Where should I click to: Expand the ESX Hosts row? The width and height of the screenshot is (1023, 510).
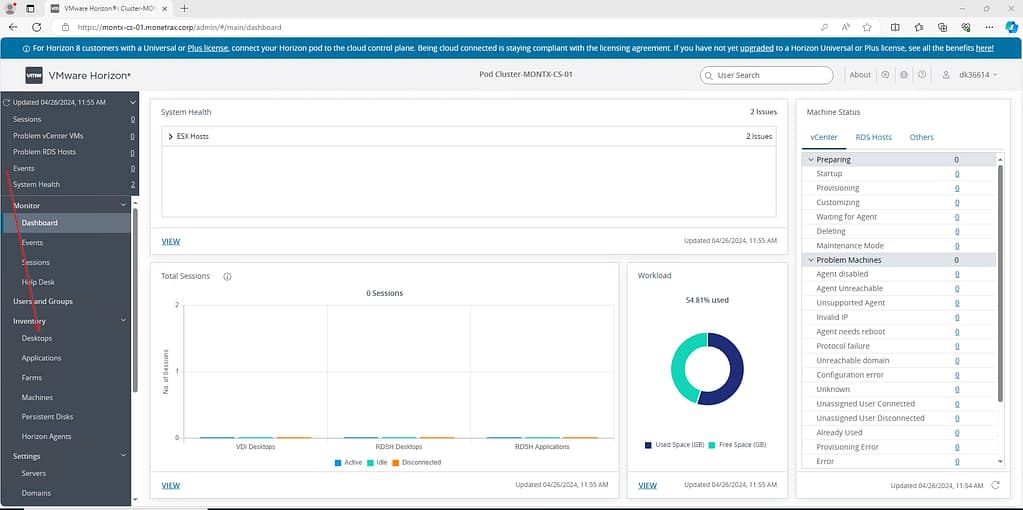171,136
